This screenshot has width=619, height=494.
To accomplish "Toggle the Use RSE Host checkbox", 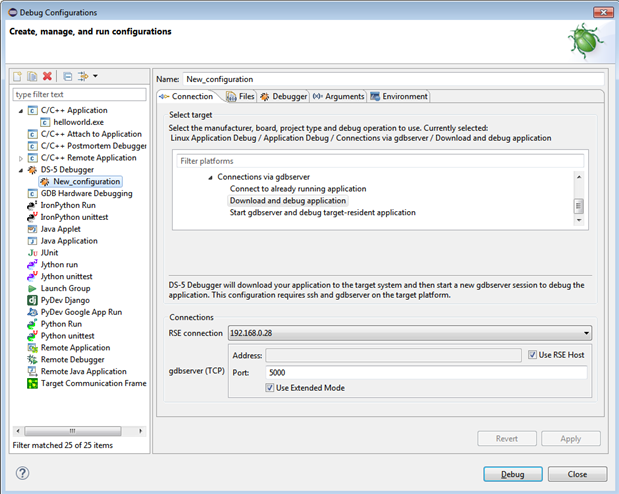I will pos(532,355).
